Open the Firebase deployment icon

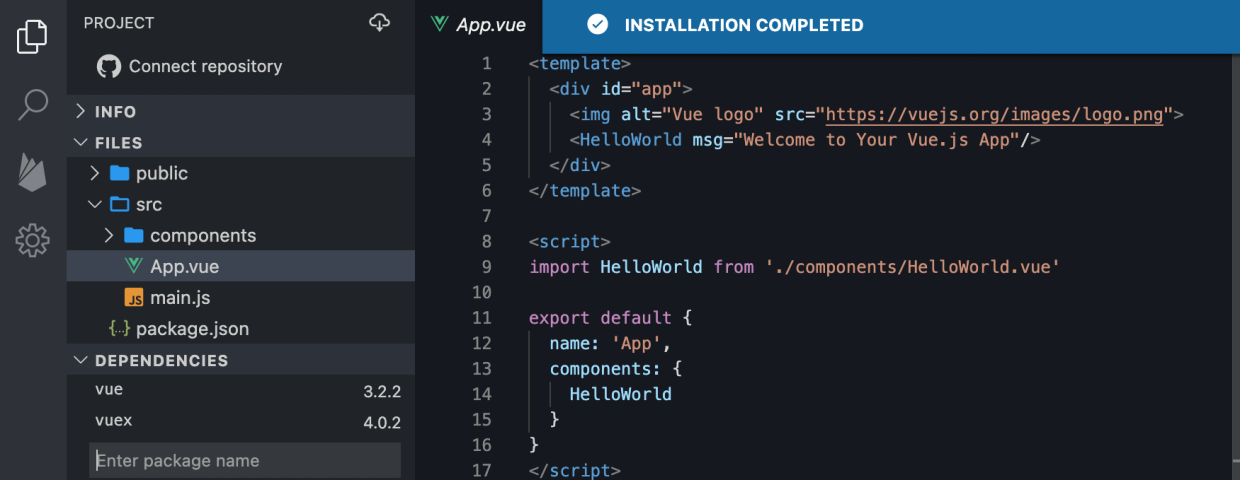[32, 172]
